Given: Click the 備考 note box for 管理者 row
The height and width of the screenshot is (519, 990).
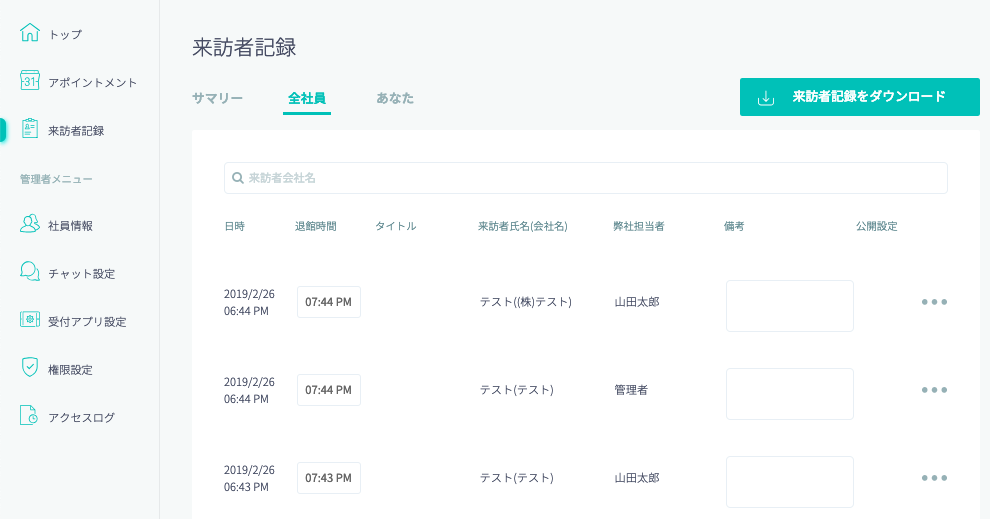Looking at the screenshot, I should click(x=789, y=394).
